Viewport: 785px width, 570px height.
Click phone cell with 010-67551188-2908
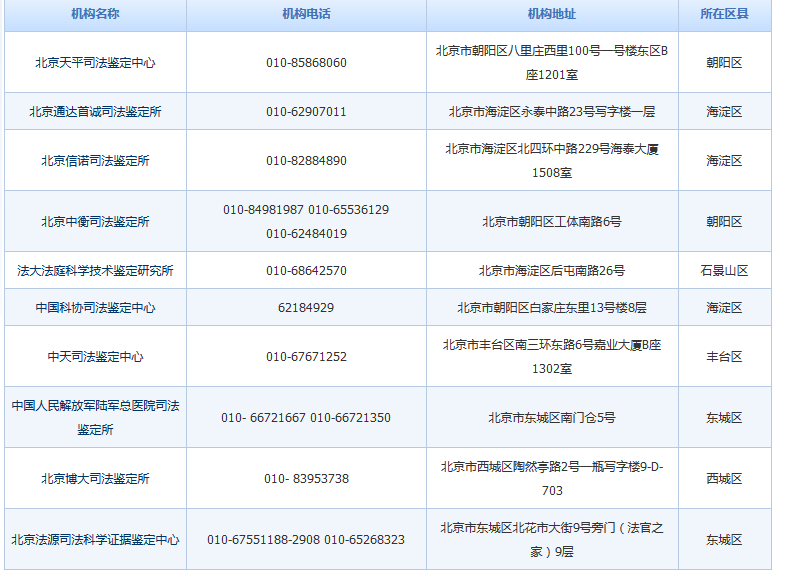pyautogui.click(x=306, y=540)
